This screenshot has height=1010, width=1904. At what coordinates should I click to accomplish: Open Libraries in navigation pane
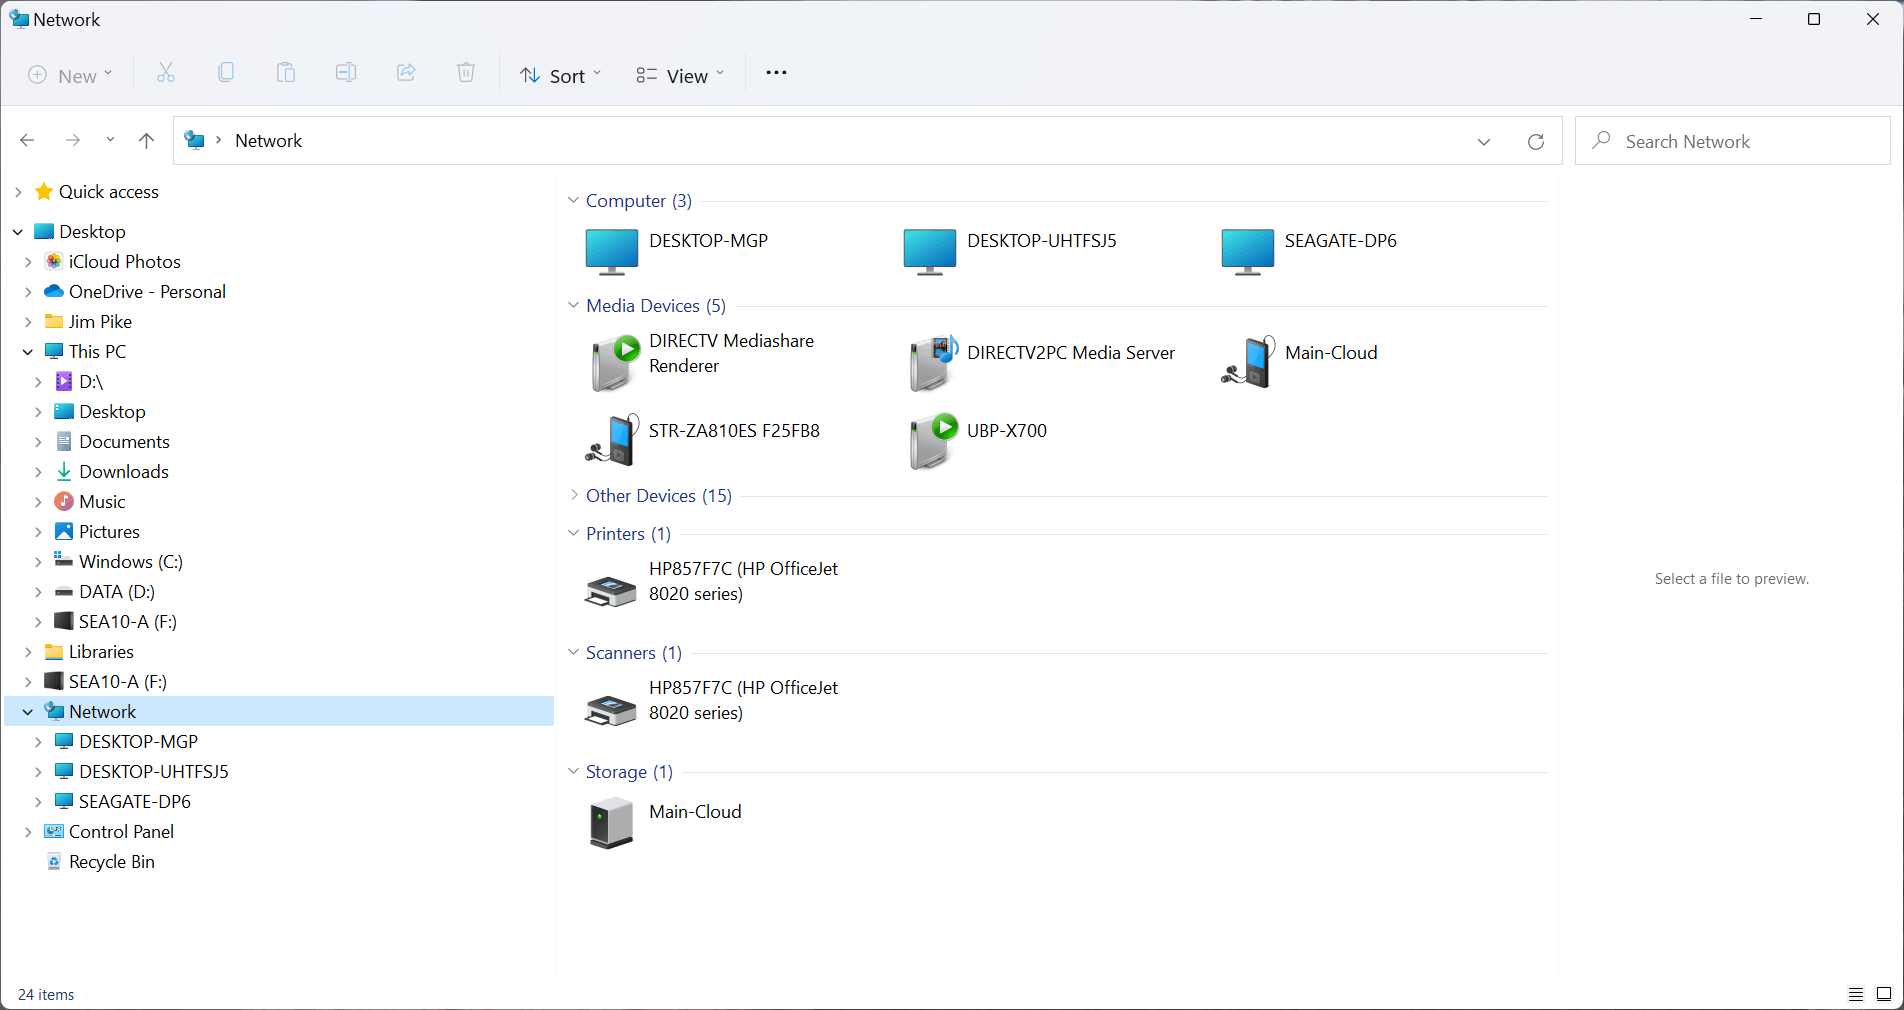[x=101, y=651]
